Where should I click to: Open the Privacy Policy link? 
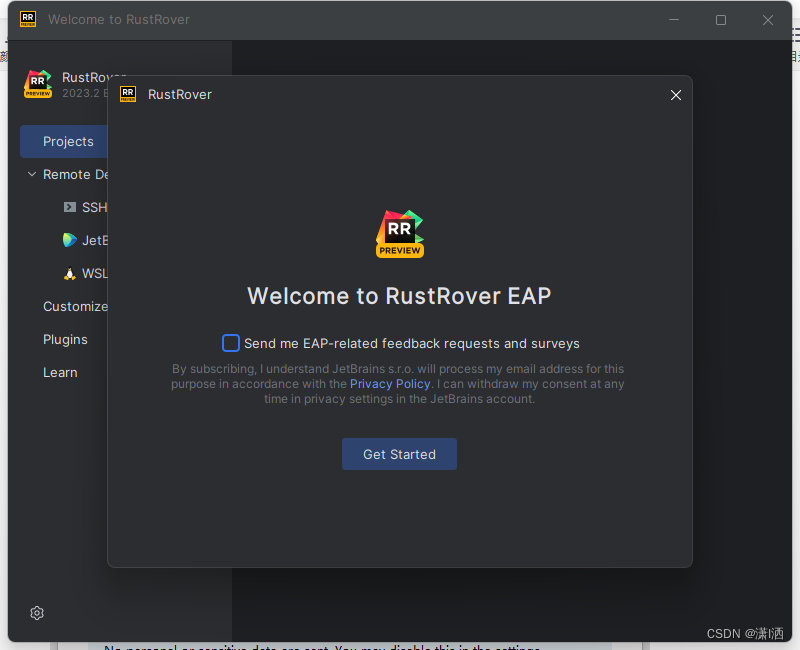point(390,384)
